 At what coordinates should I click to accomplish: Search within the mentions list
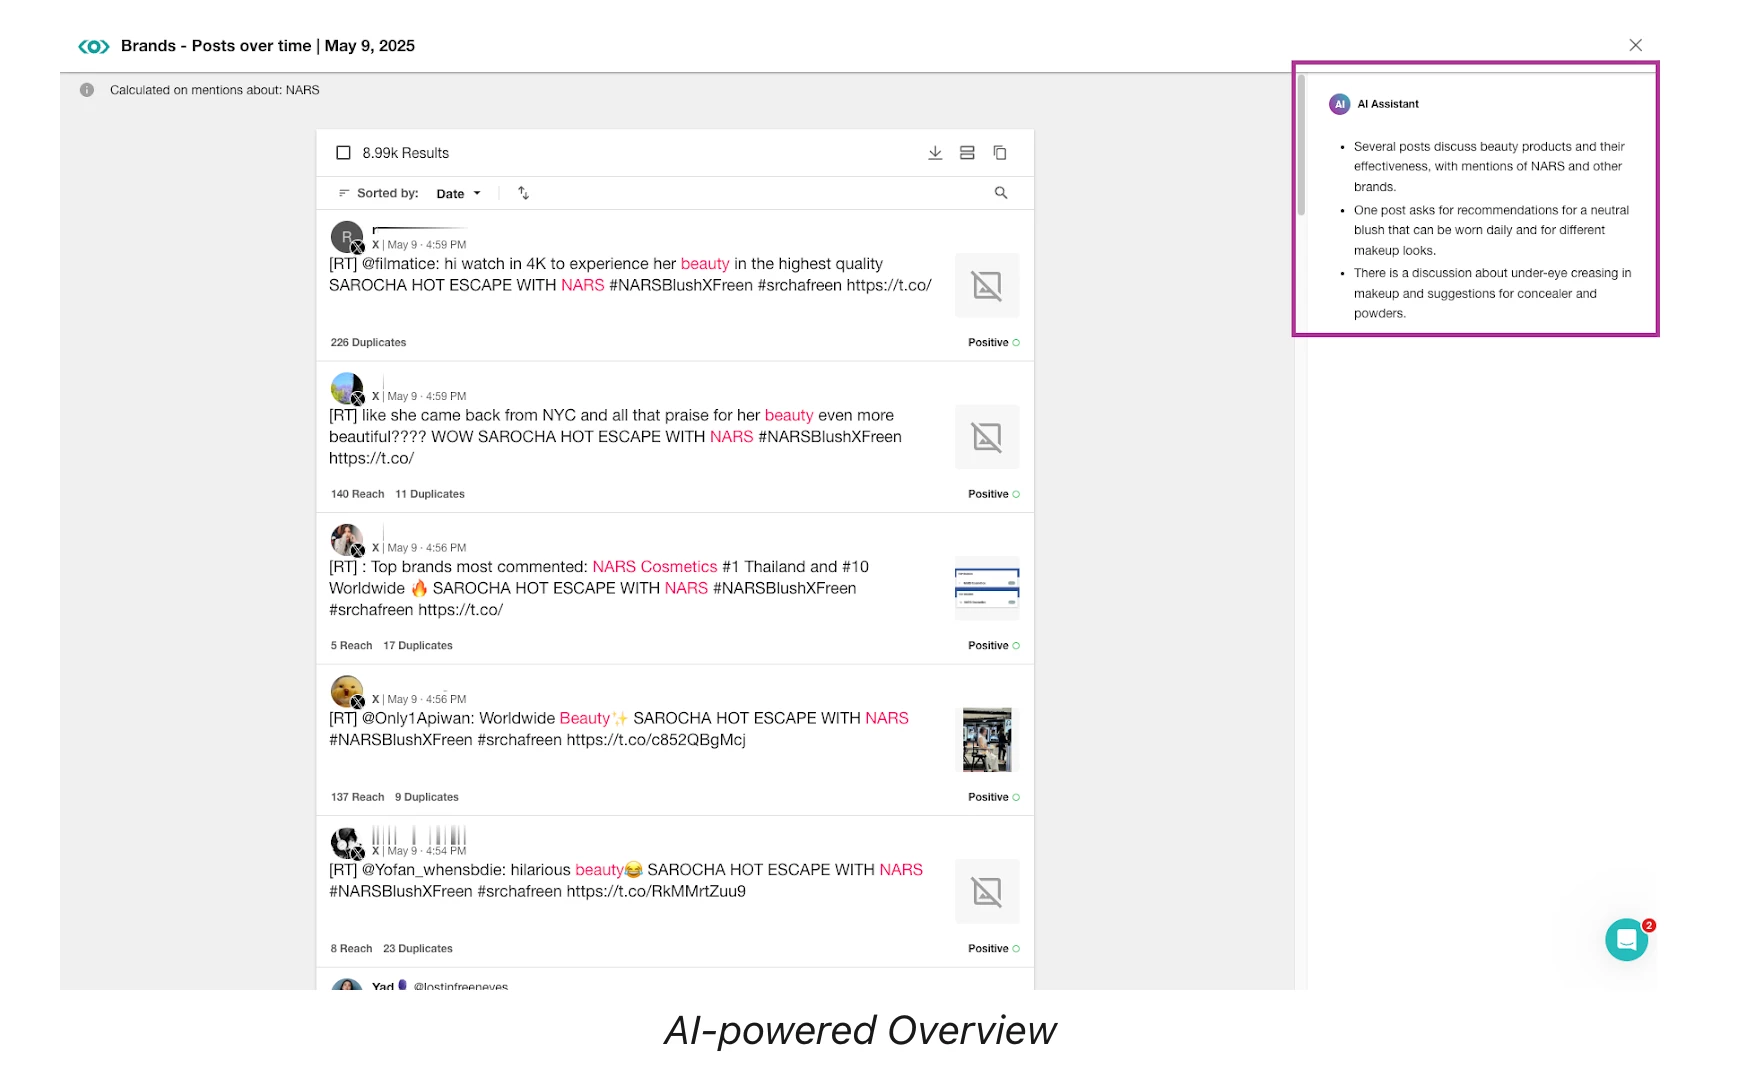pos(1000,193)
